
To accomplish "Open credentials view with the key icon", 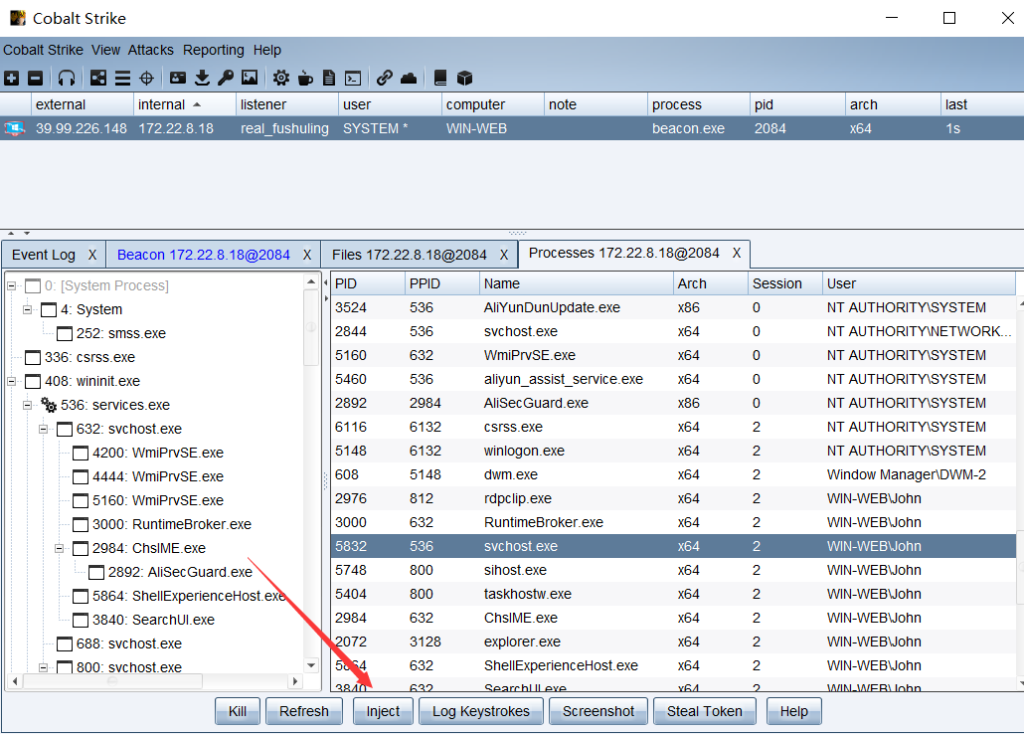I will point(226,78).
